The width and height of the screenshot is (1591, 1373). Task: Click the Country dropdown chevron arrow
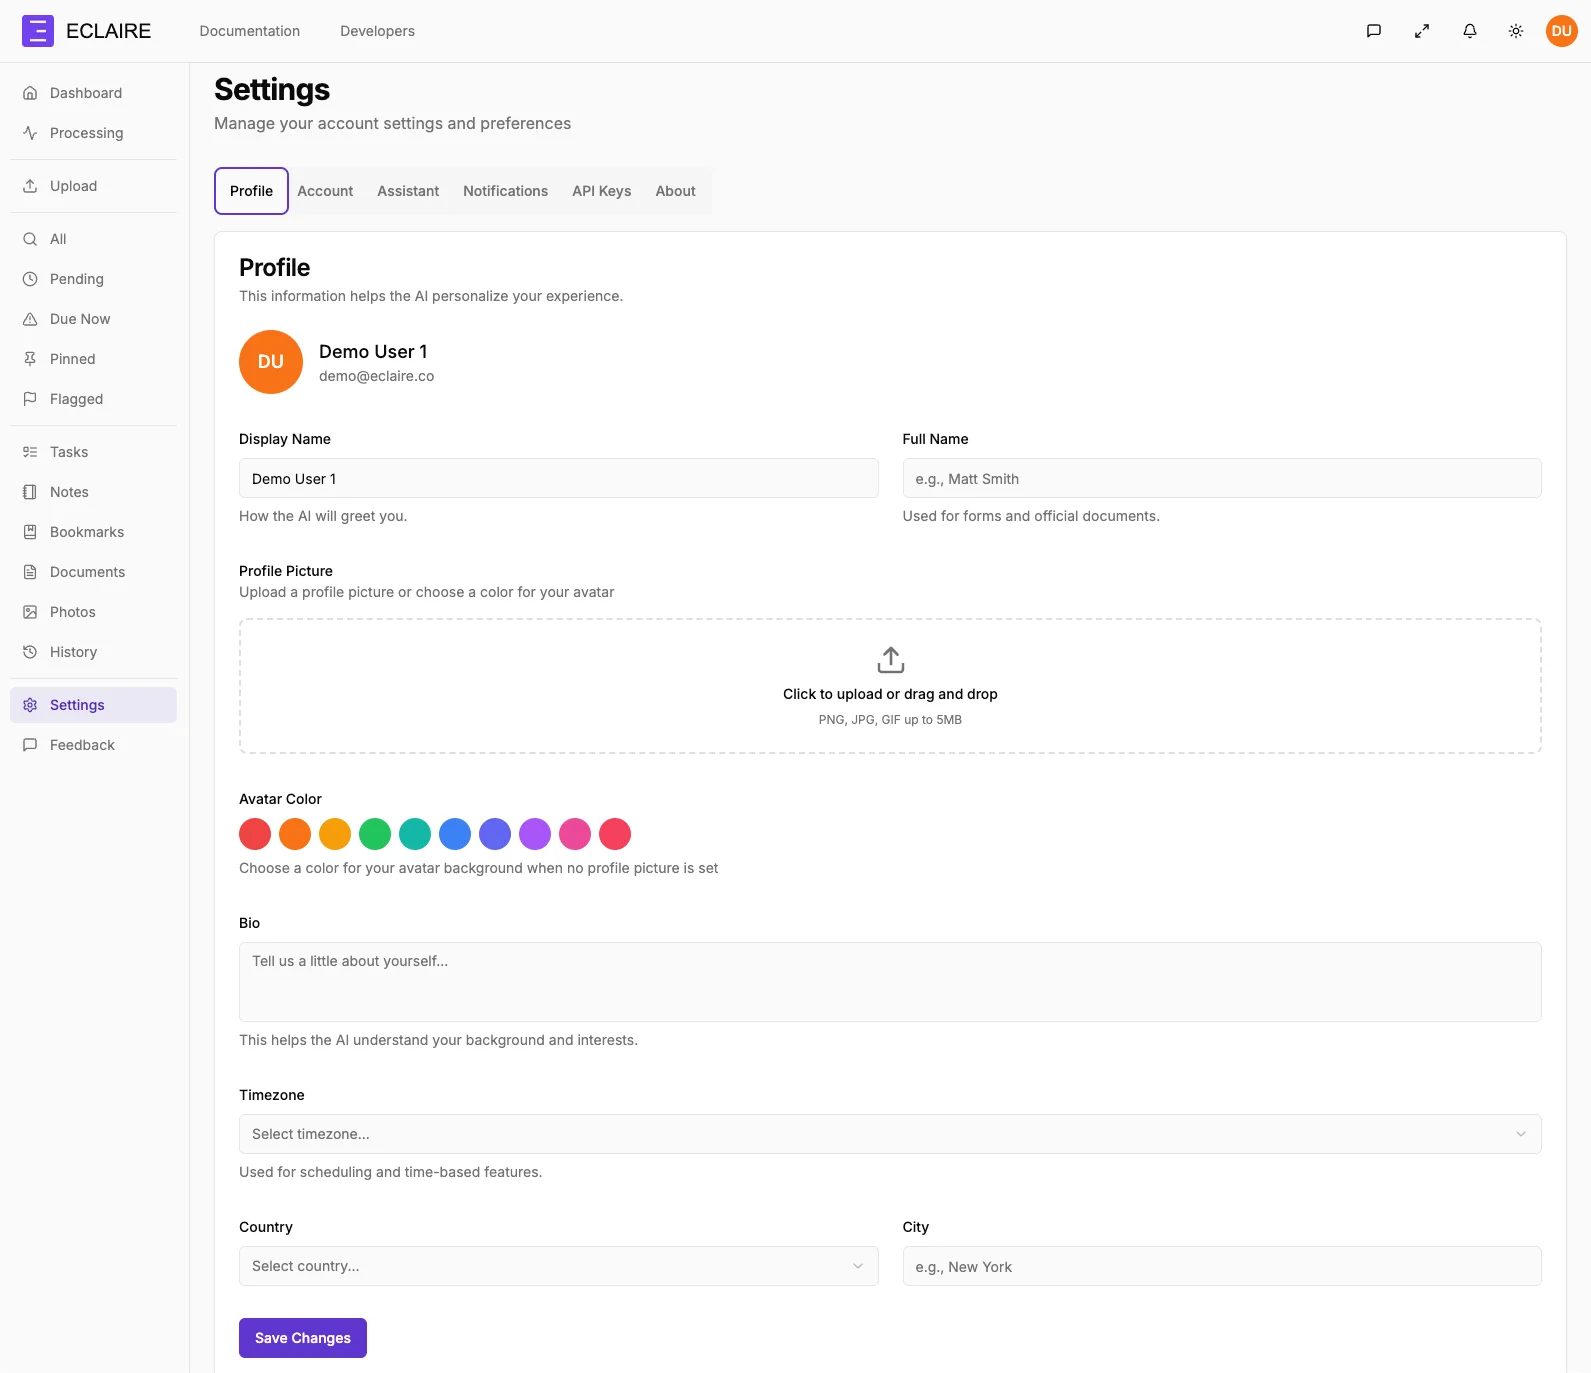858,1266
